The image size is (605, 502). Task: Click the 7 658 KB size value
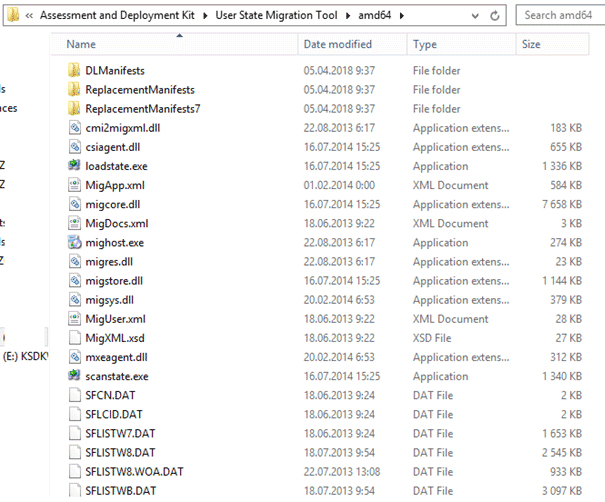coord(562,204)
